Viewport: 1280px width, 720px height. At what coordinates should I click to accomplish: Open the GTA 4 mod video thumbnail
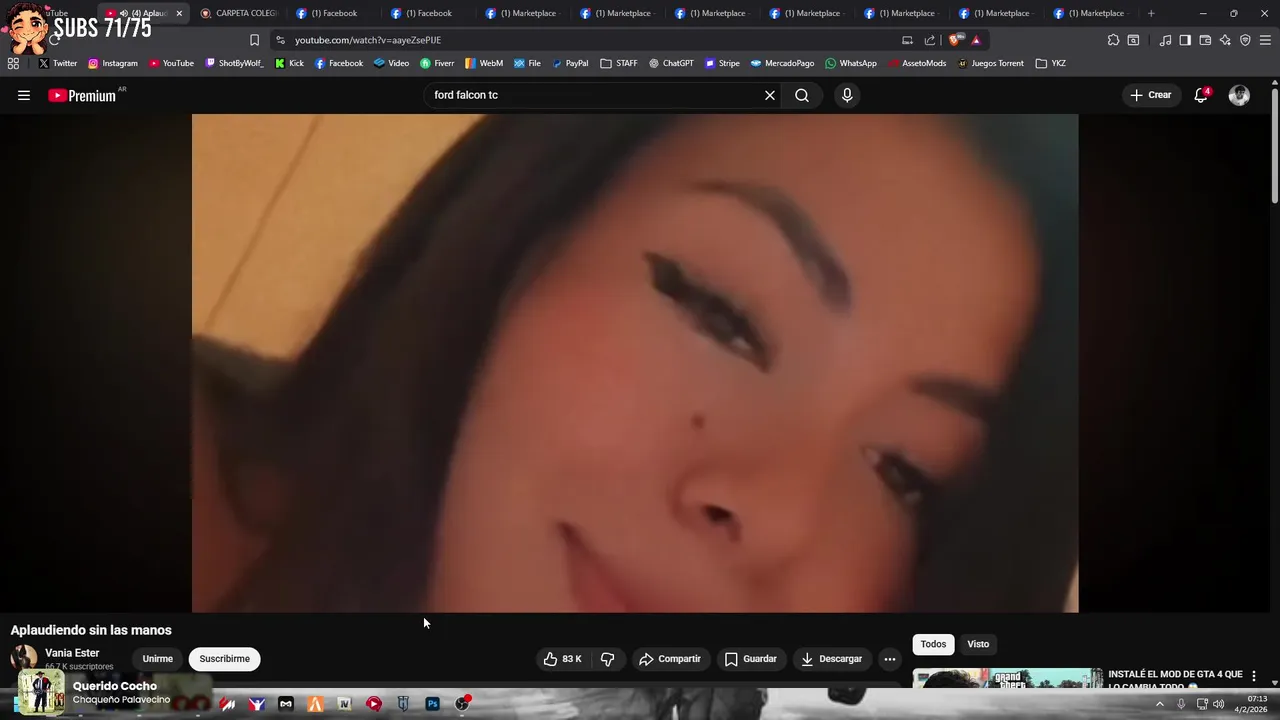pos(1007,678)
